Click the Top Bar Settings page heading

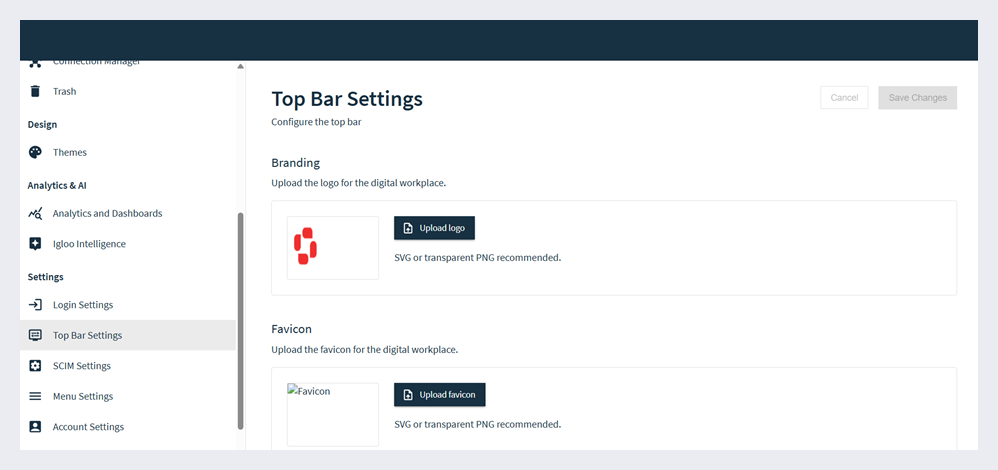point(347,99)
